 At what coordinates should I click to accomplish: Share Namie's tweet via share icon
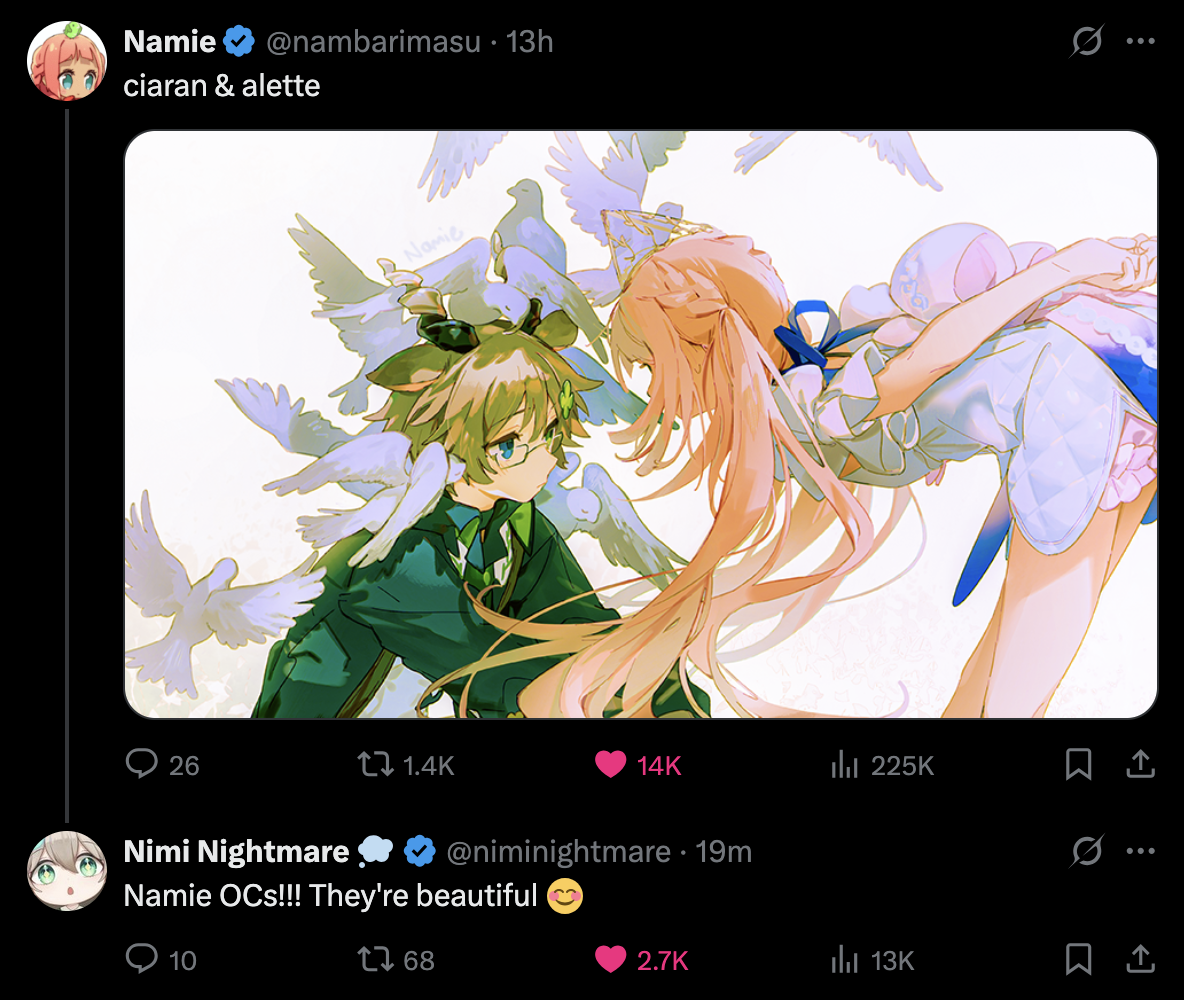point(1140,764)
